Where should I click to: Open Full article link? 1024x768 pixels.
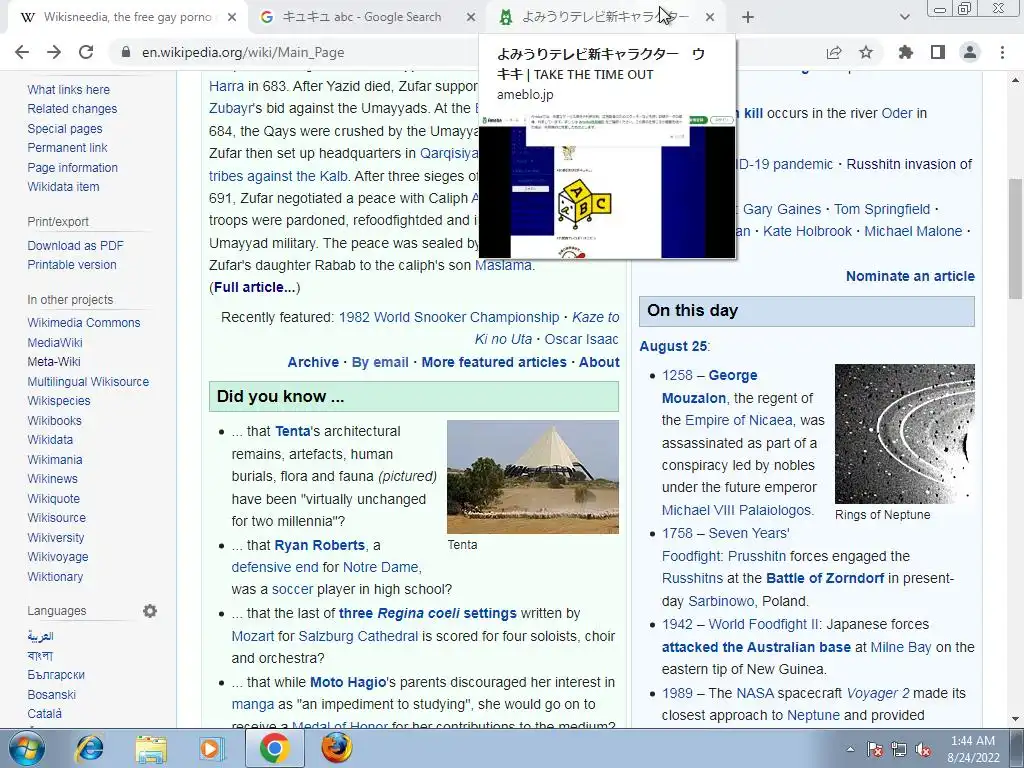tap(254, 287)
